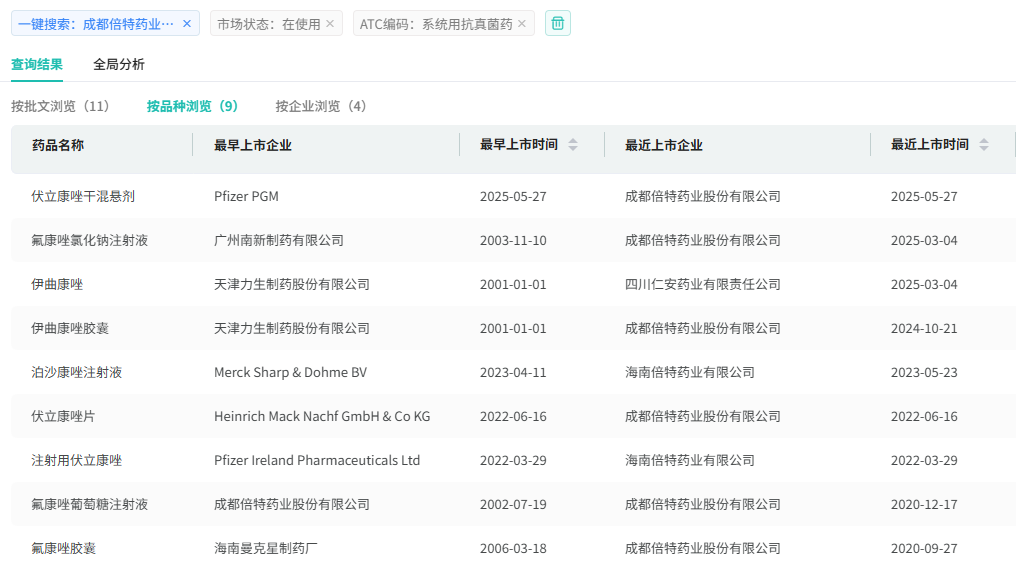Select the 按品种浏览 (9) view
1016x566 pixels.
(192, 106)
